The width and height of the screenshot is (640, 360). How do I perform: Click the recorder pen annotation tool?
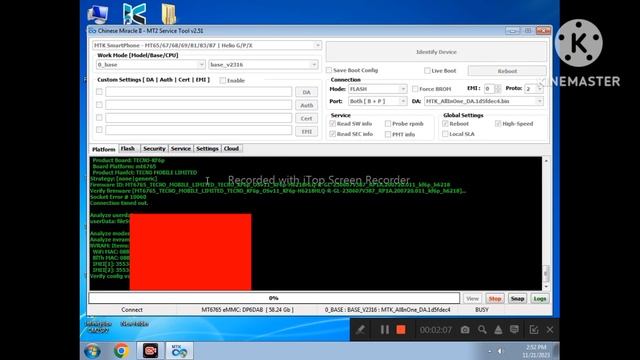click(x=360, y=330)
